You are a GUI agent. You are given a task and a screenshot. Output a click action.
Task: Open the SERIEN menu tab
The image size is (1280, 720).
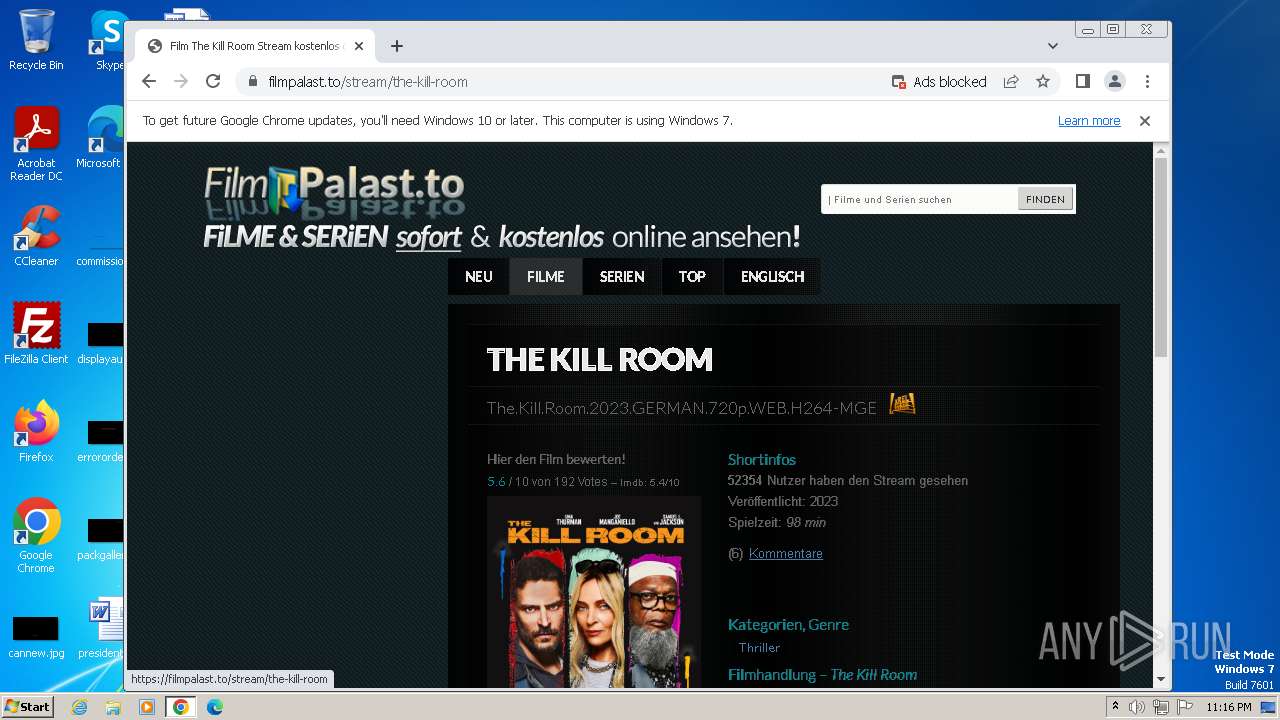622,277
